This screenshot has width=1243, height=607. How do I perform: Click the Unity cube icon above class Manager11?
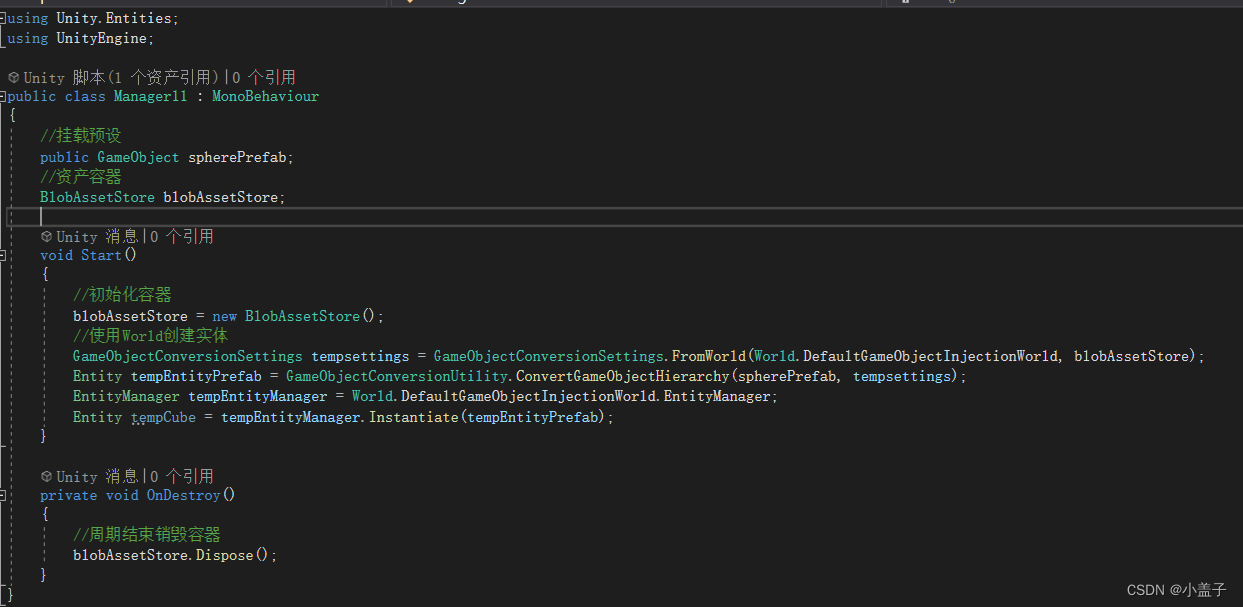click(x=14, y=76)
